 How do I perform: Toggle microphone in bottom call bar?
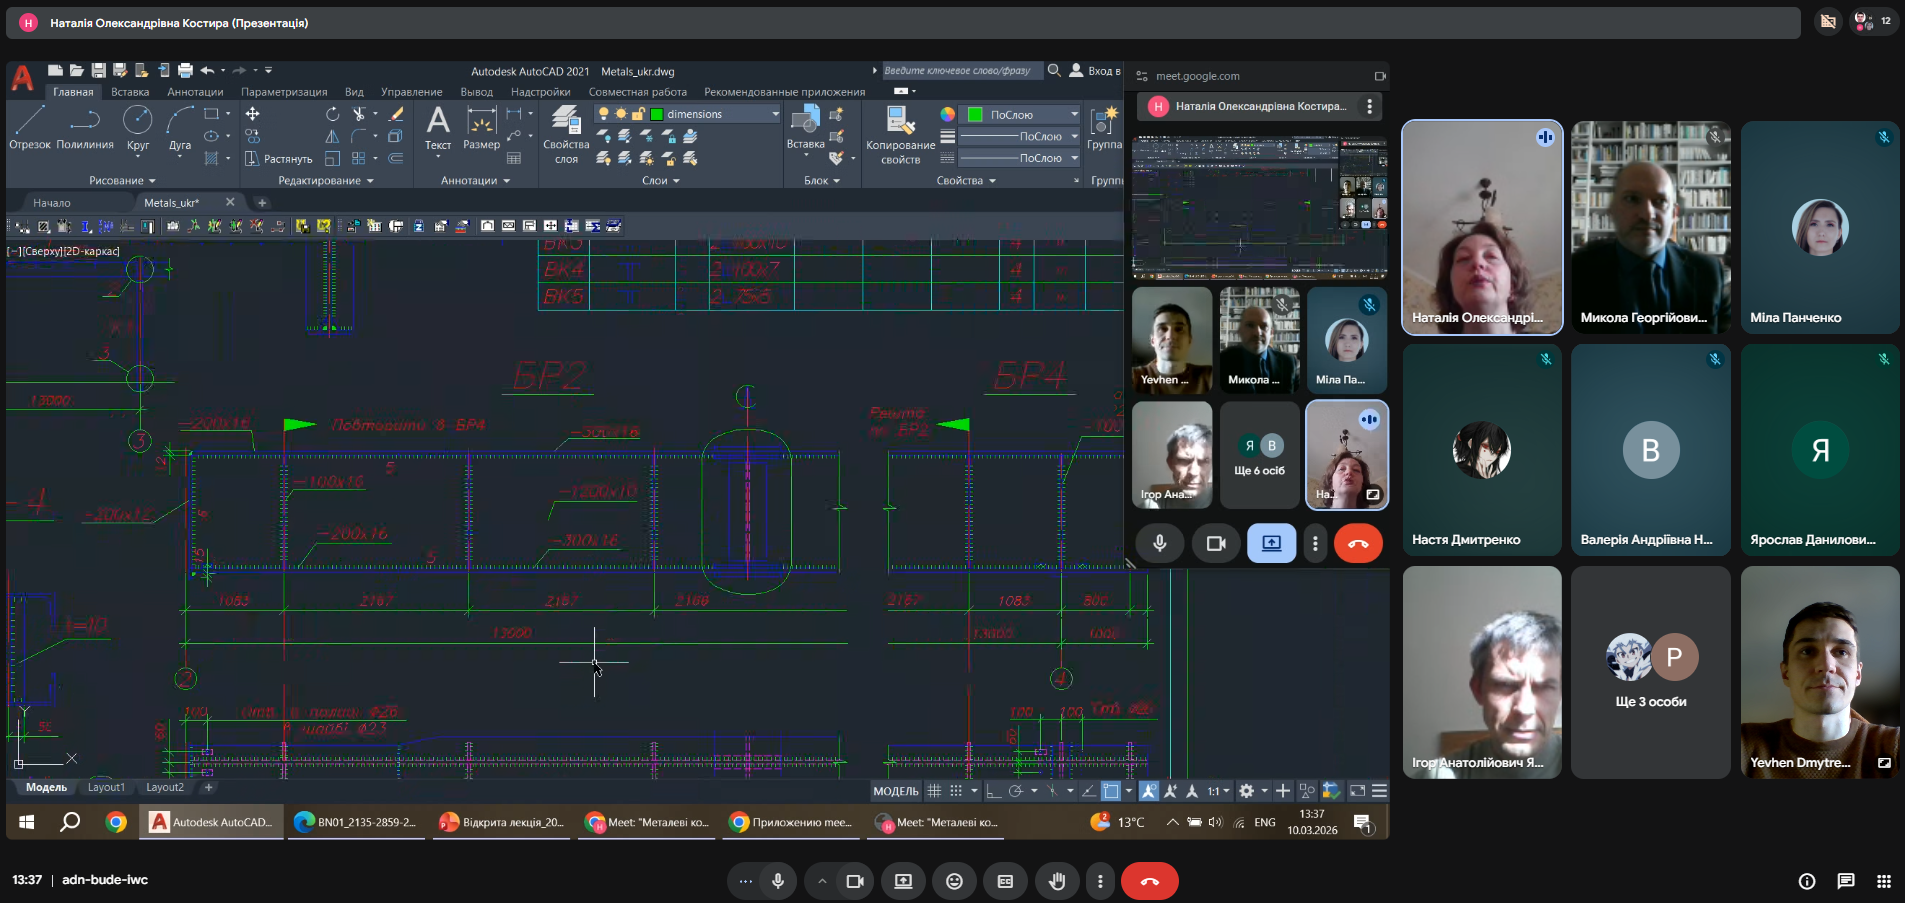(778, 881)
